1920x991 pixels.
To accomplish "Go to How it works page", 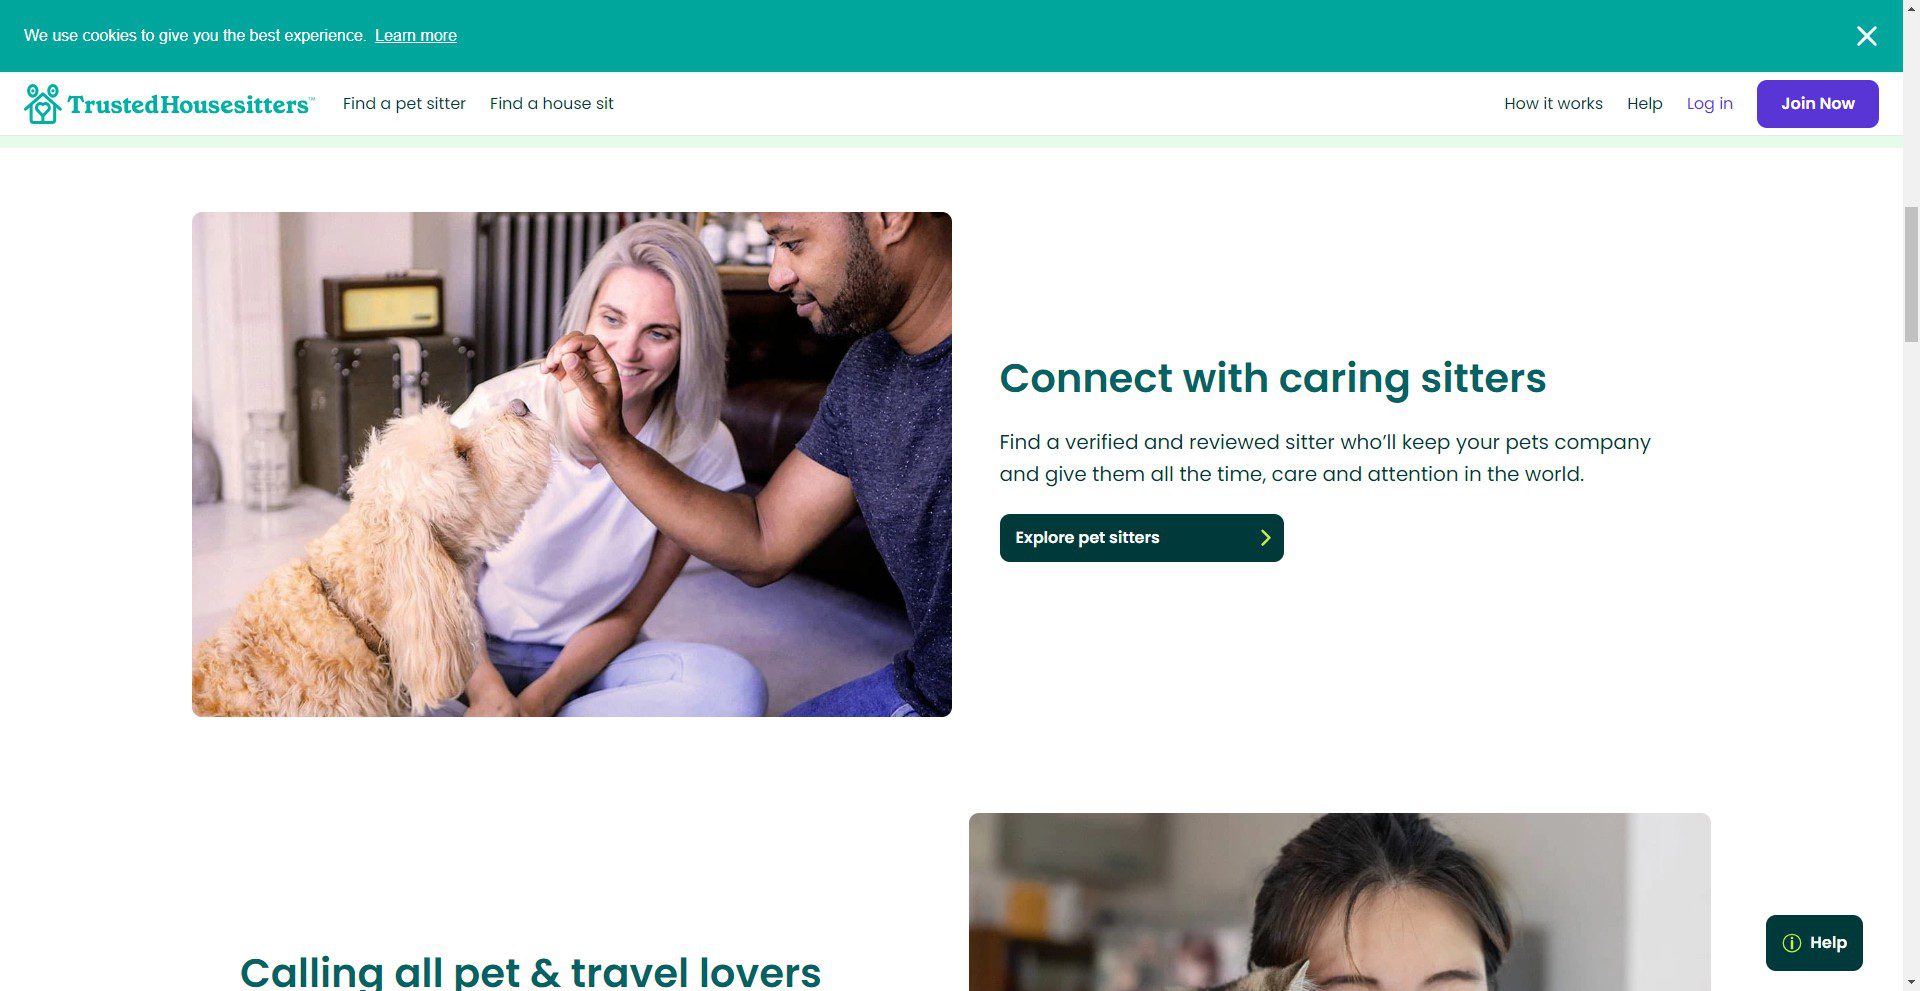I will 1553,104.
